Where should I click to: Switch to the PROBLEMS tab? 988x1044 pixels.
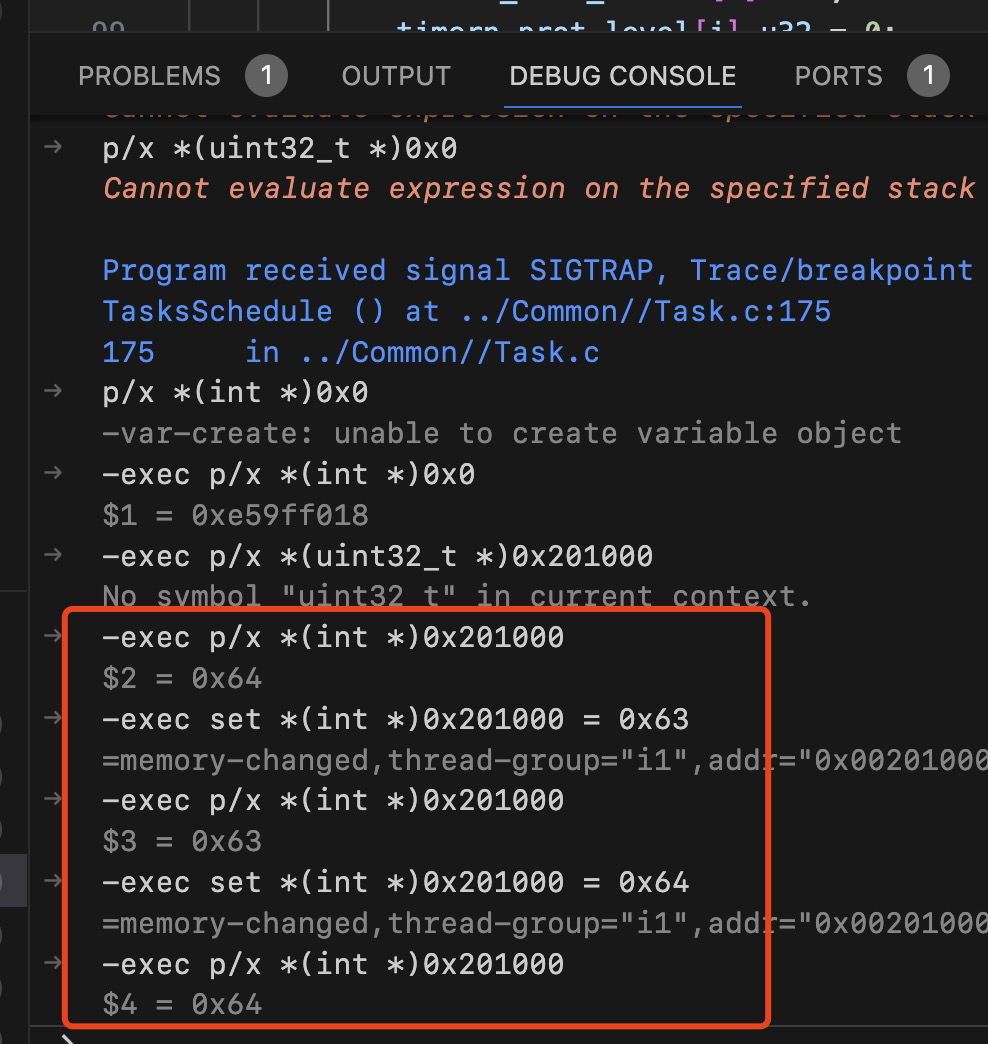[149, 76]
